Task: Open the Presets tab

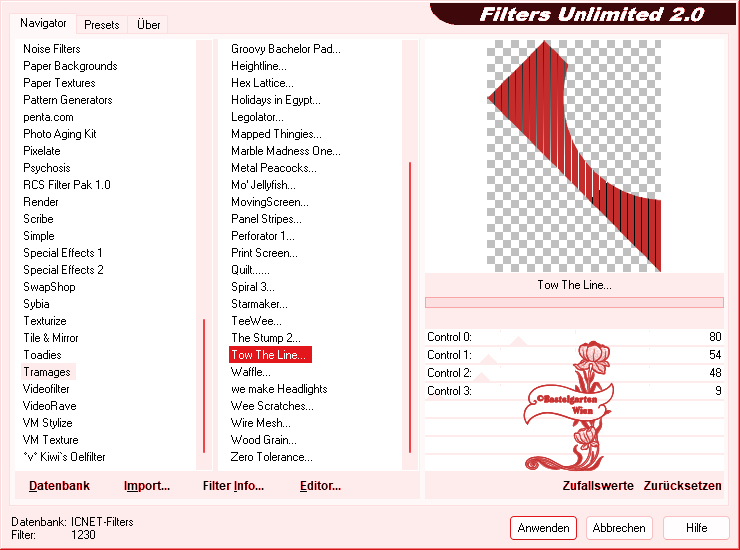Action: coord(101,25)
